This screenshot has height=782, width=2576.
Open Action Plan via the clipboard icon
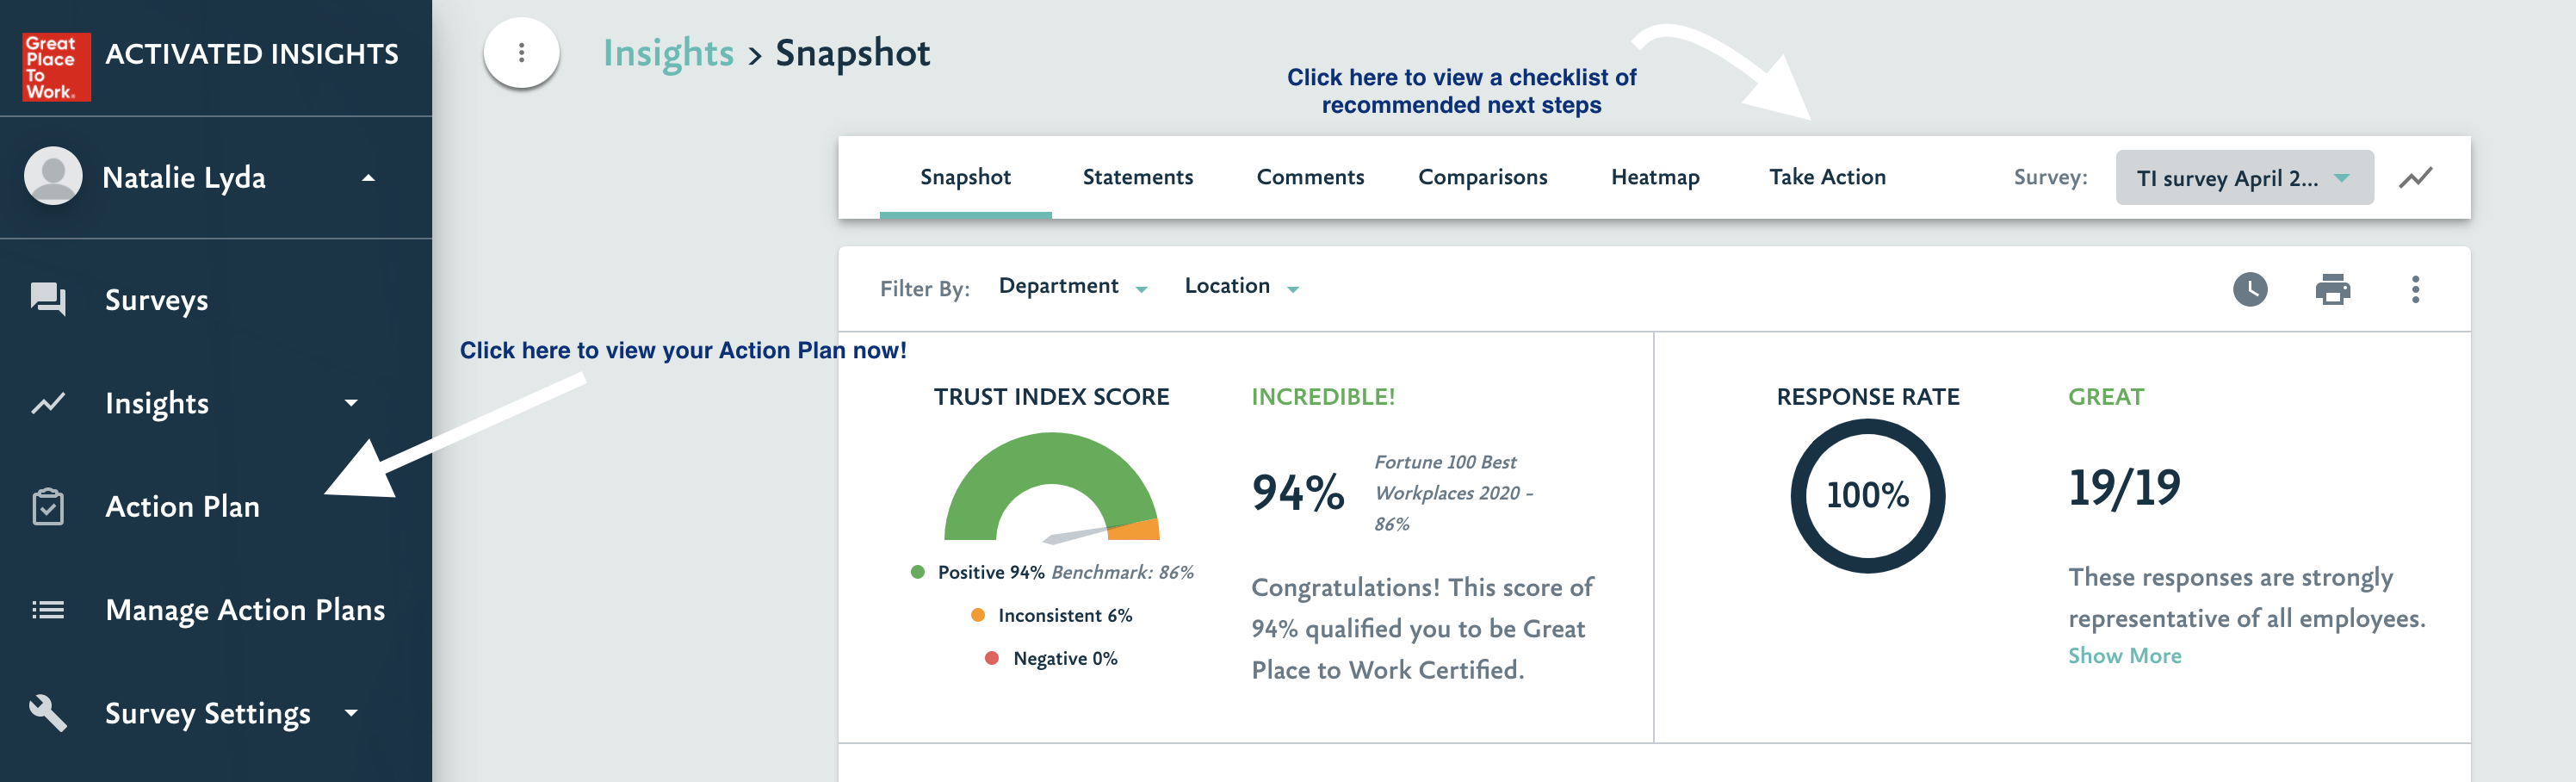(48, 506)
